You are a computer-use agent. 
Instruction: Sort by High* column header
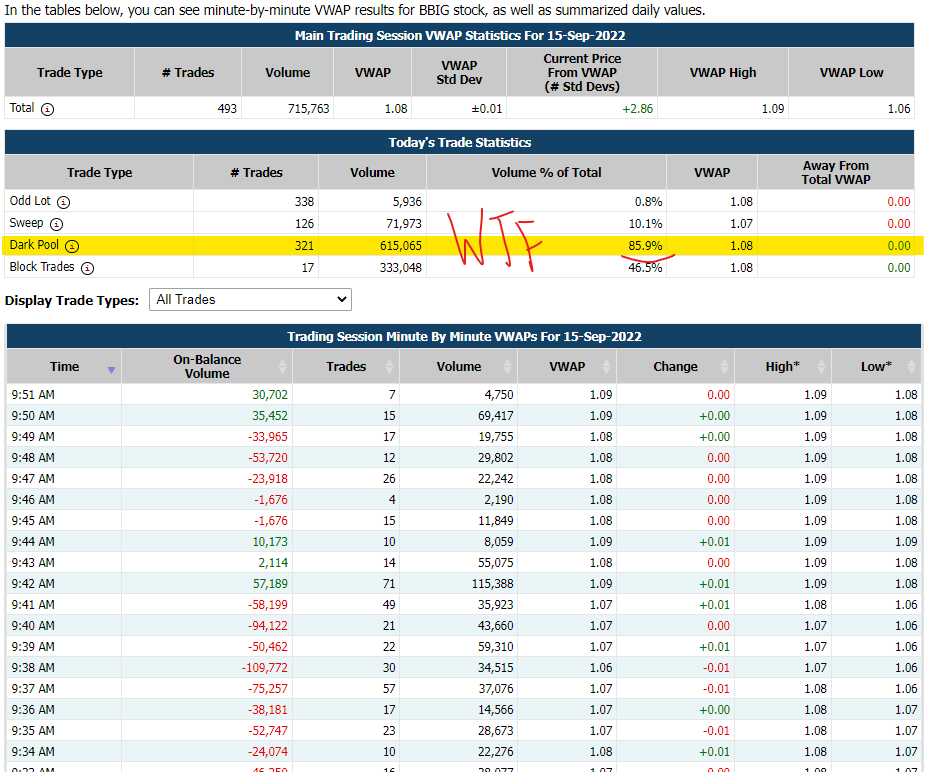[782, 367]
